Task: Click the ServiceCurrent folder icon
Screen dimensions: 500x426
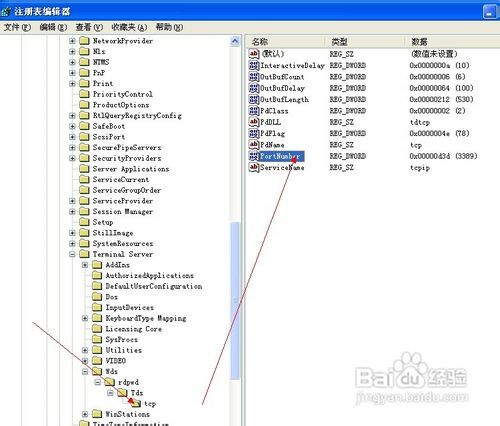Action: [x=84, y=180]
